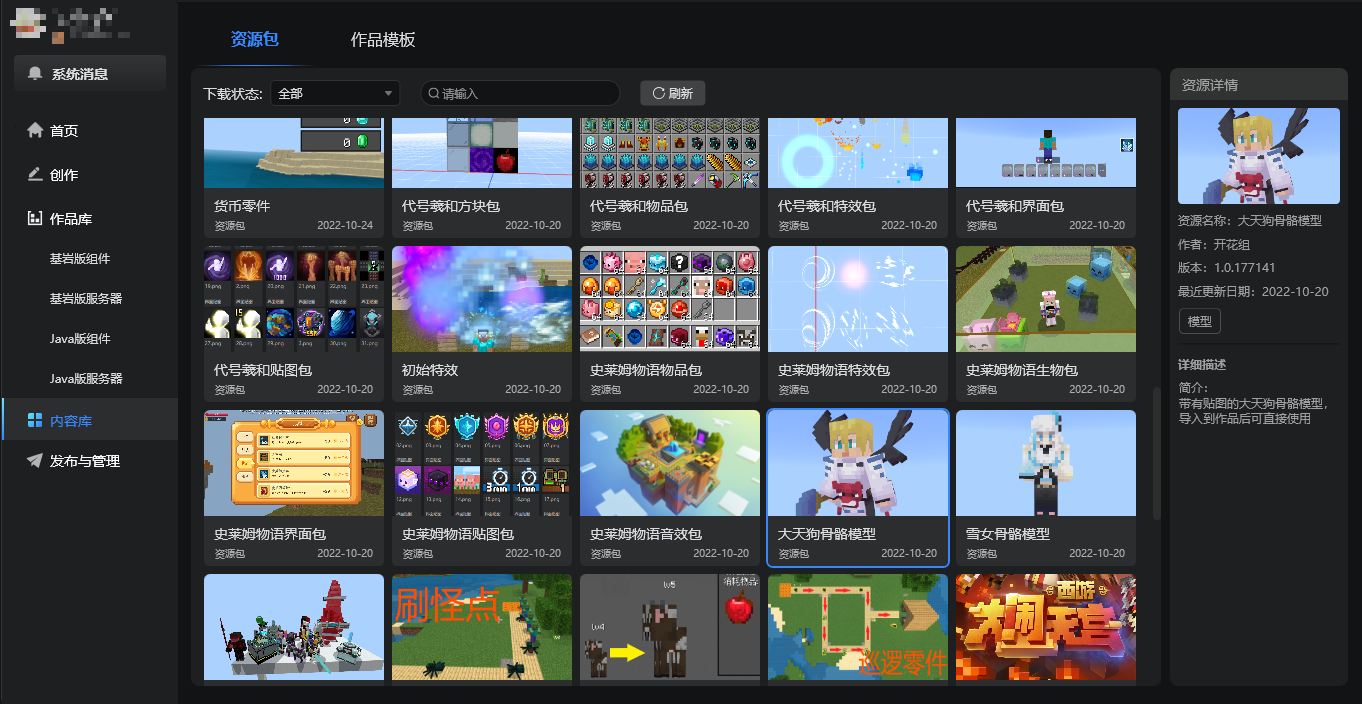Image resolution: width=1362 pixels, height=704 pixels.
Task: Select the 代号羲和贴图包 resource card
Action: coord(294,324)
